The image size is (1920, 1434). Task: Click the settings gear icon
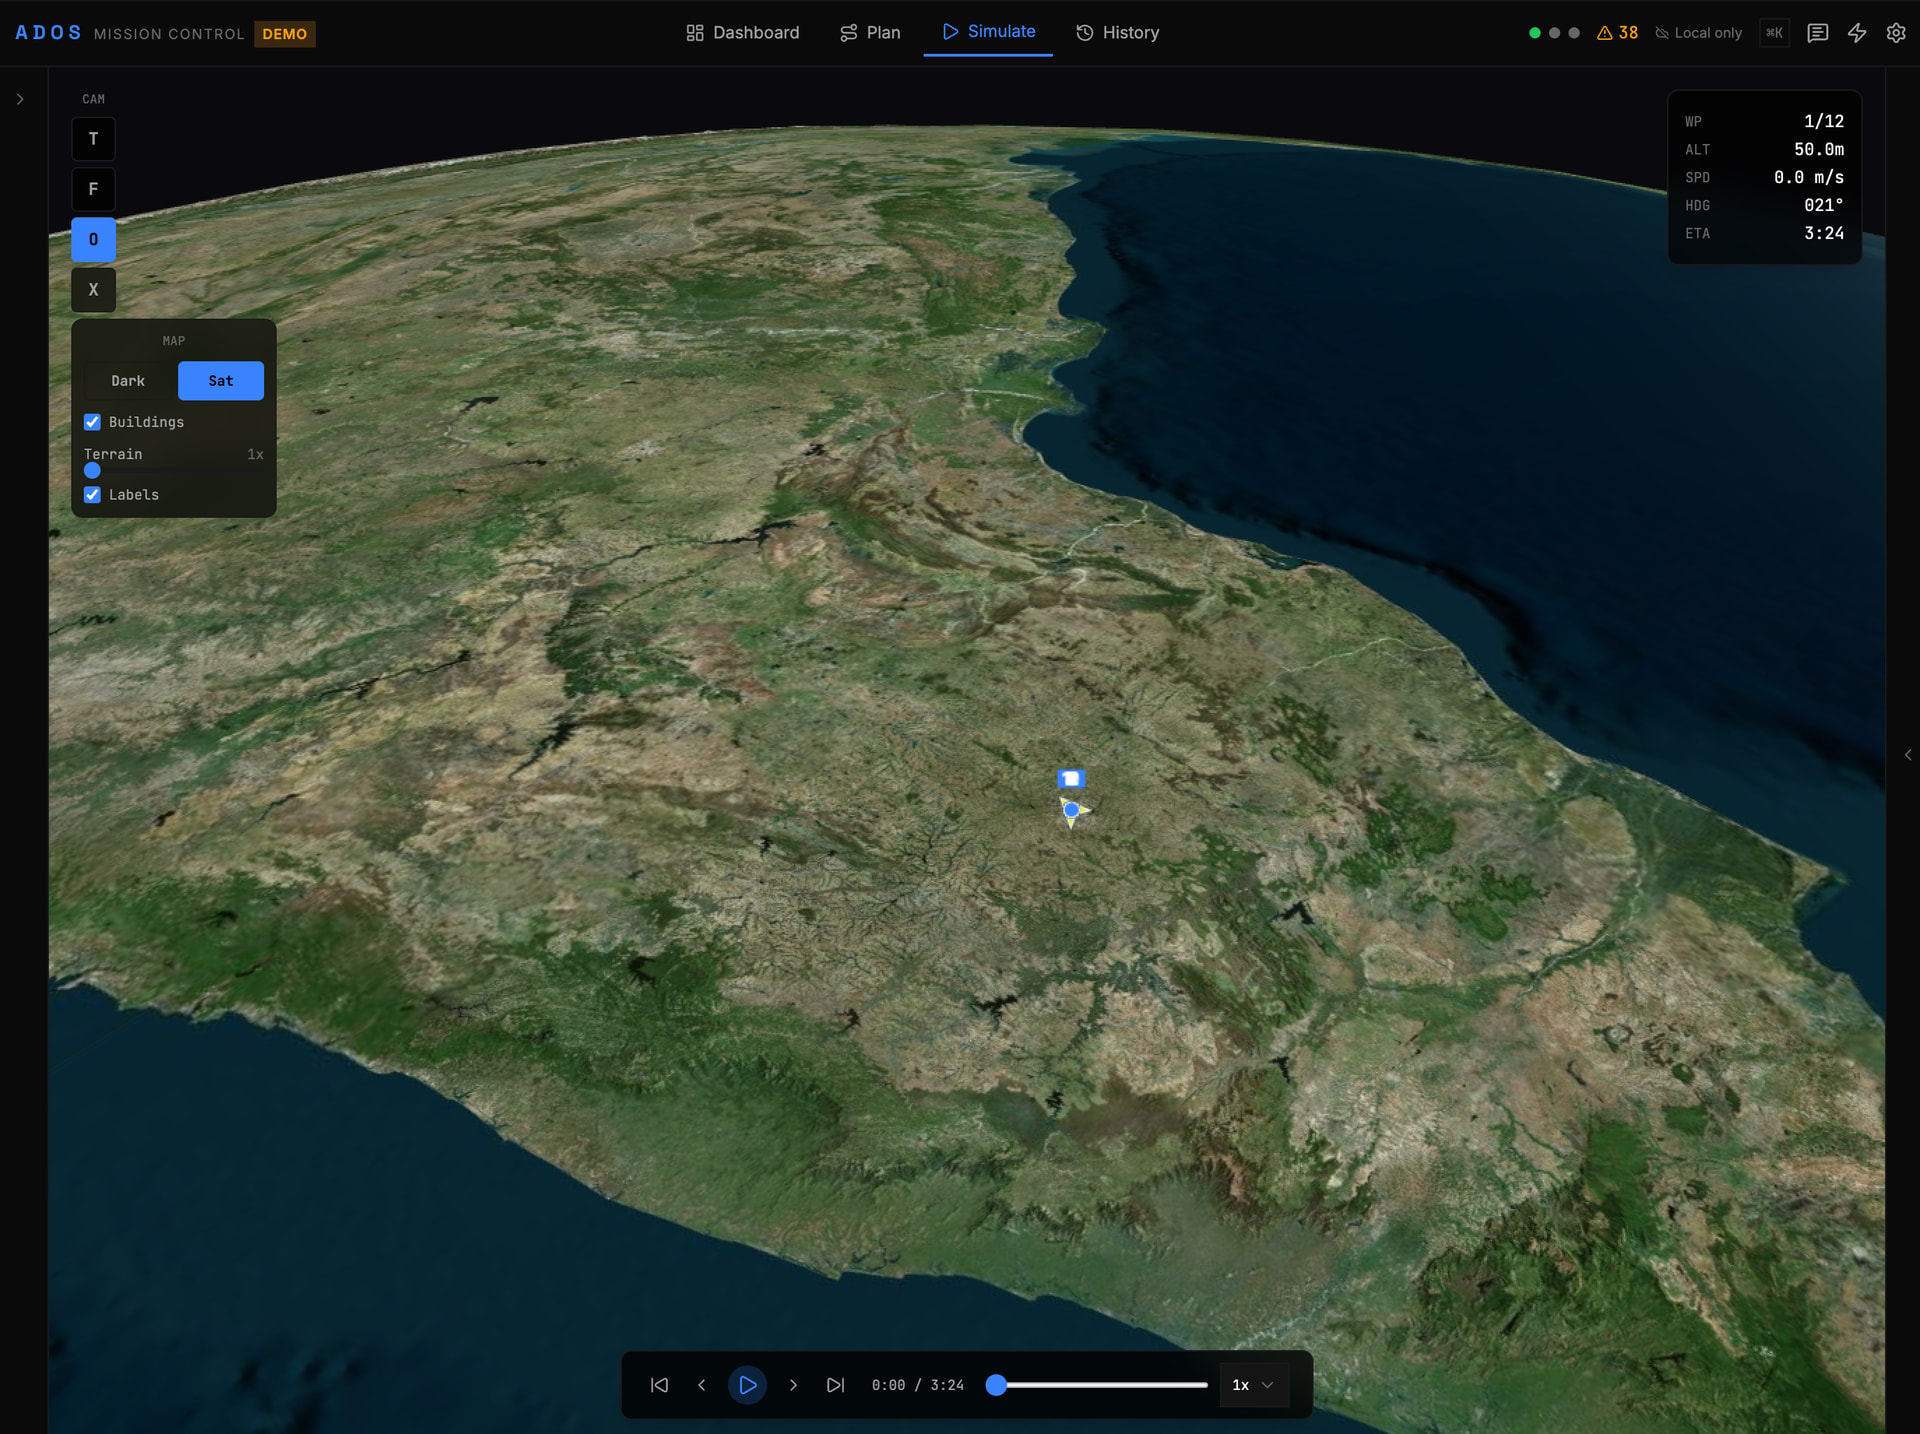pyautogui.click(x=1895, y=33)
